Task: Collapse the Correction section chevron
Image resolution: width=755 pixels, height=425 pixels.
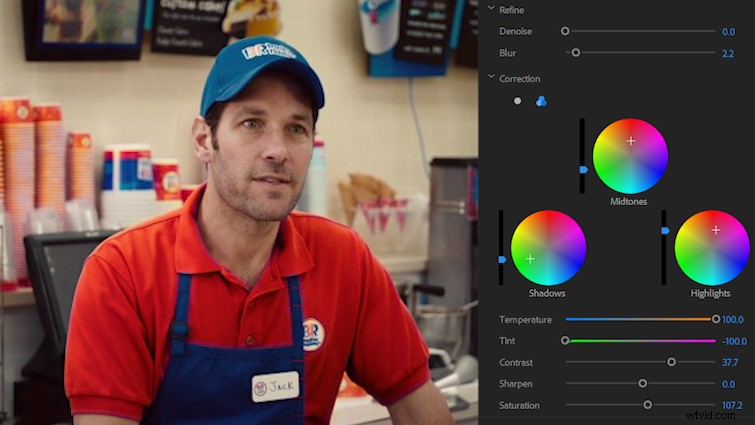Action: coord(491,77)
